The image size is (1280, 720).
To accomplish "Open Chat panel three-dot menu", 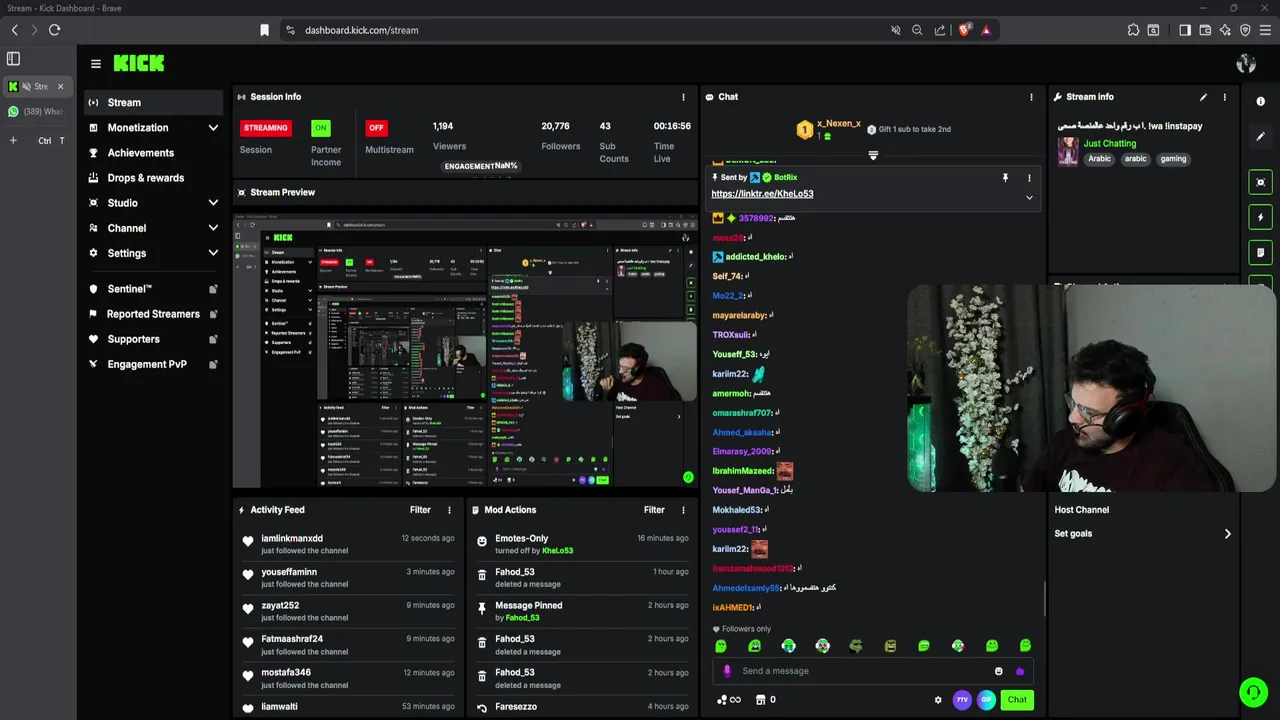I will (x=1031, y=97).
